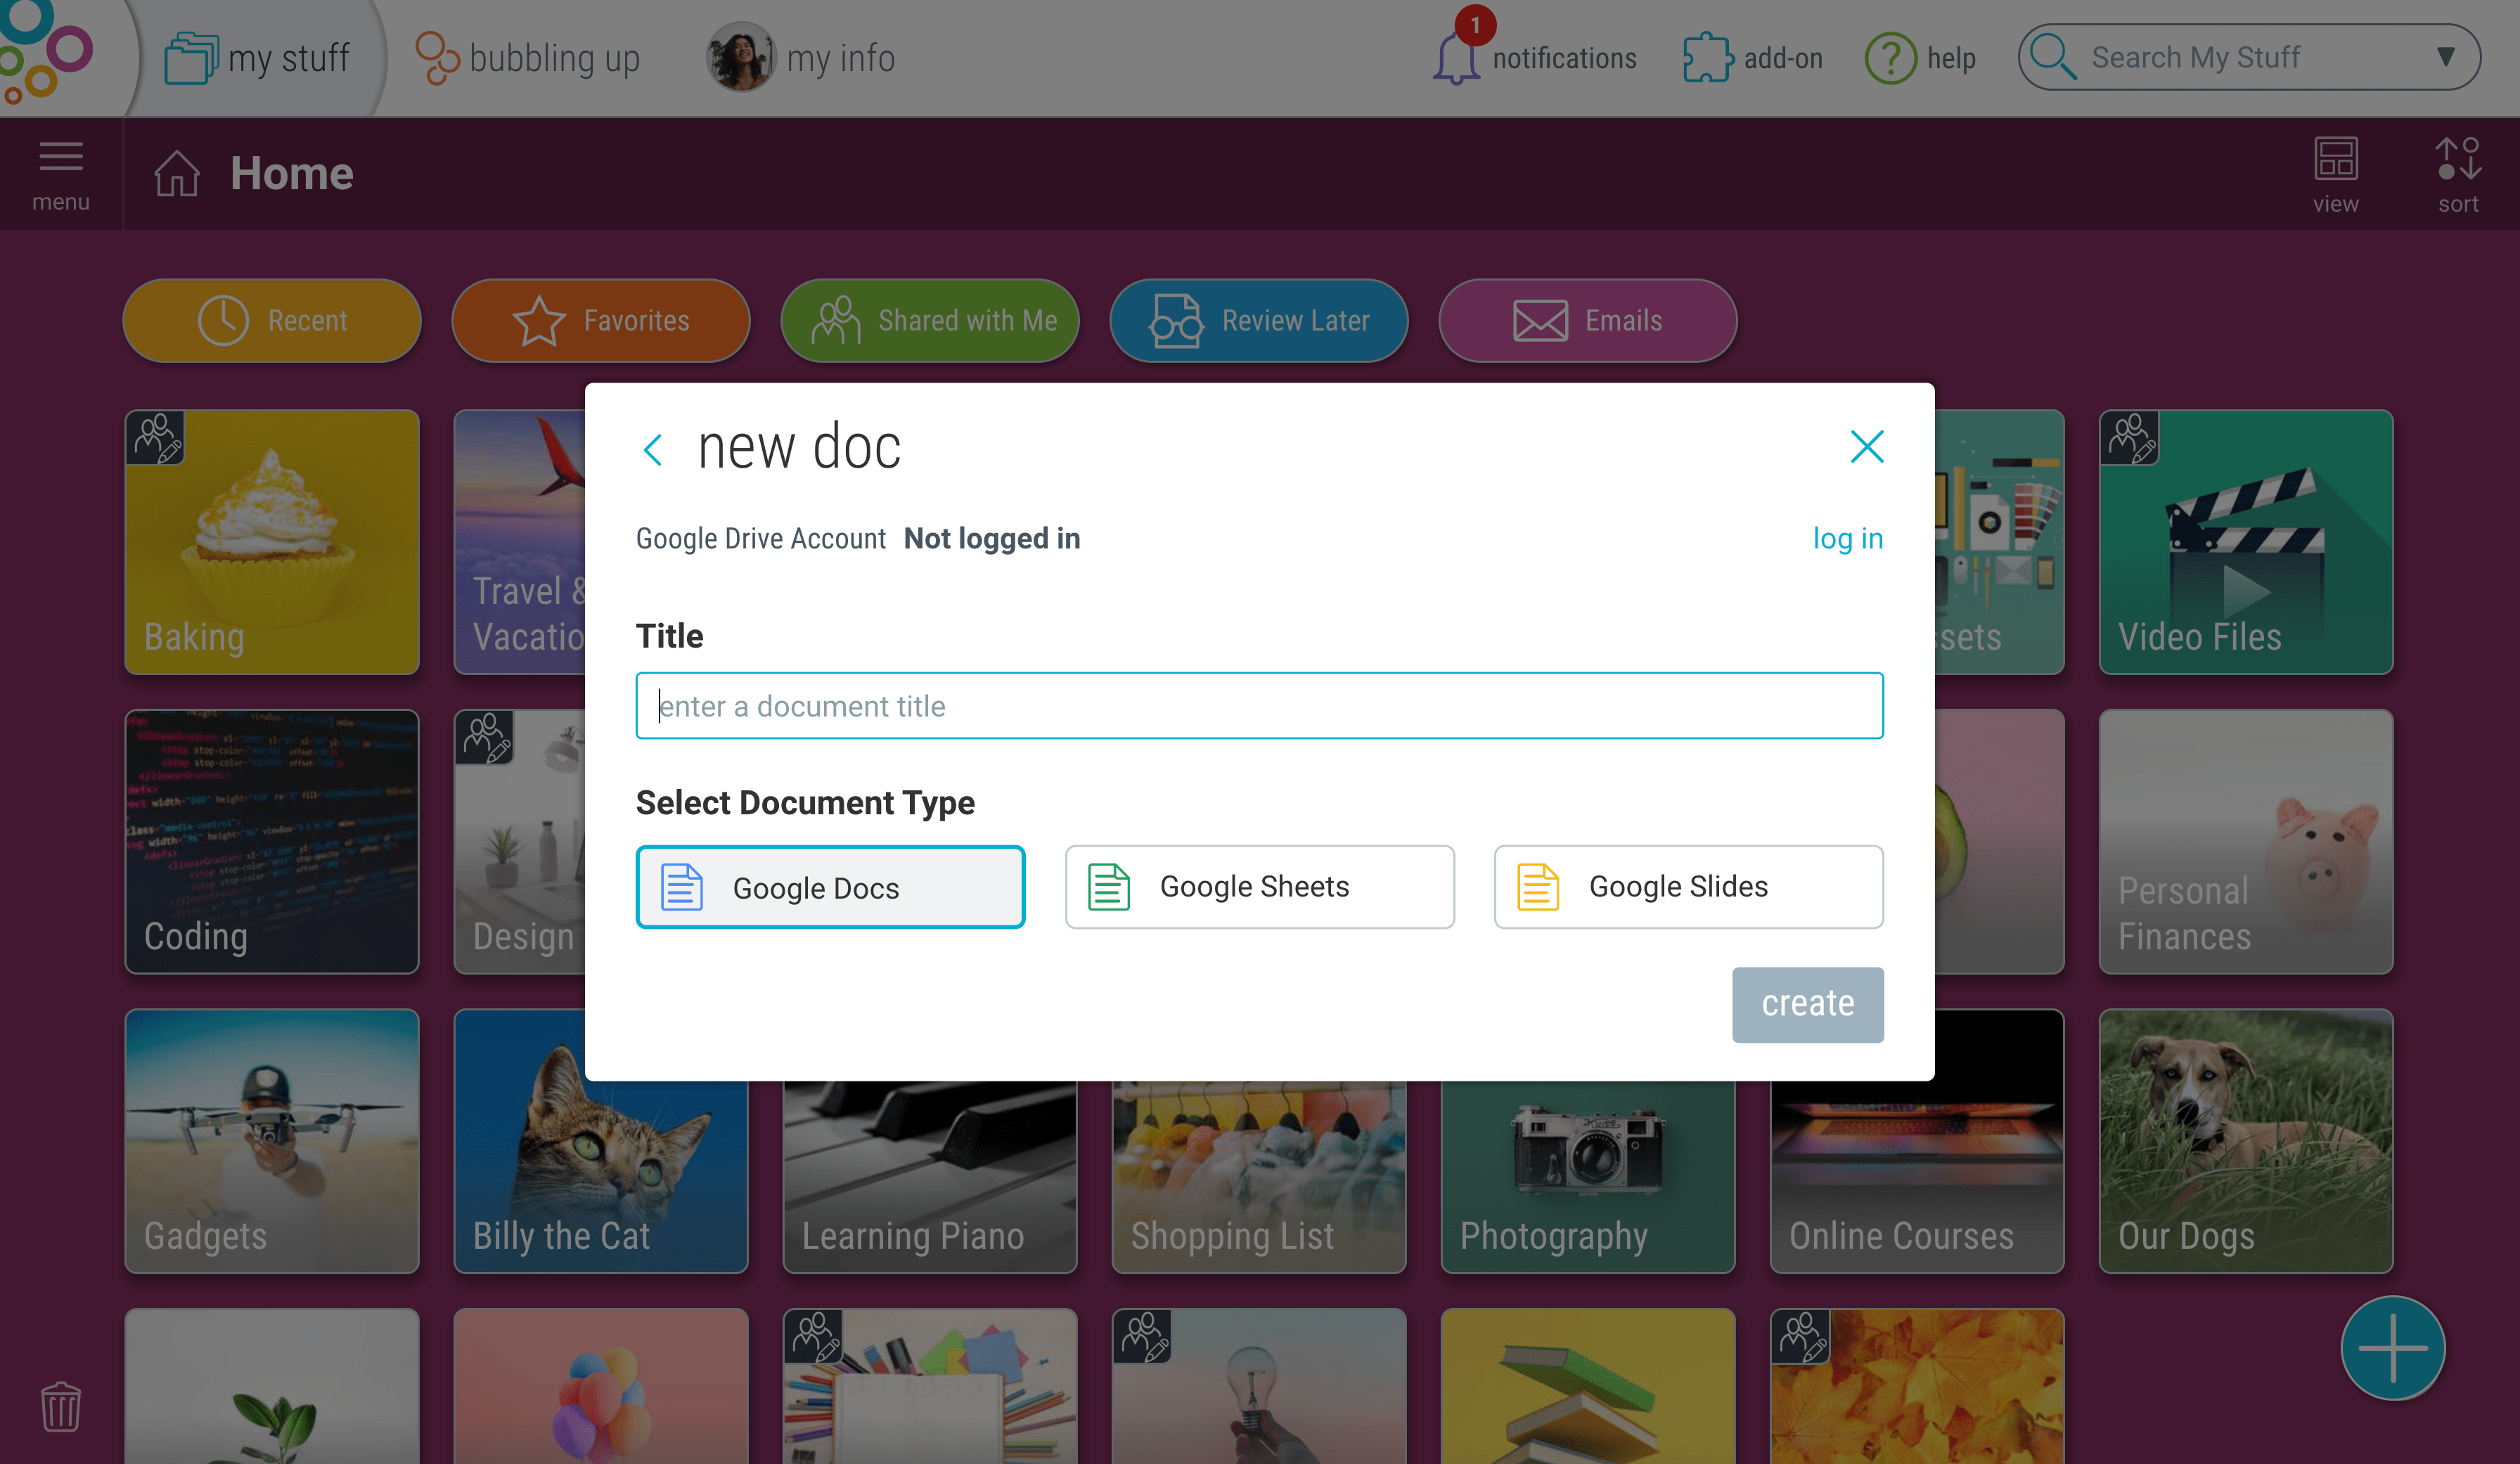The image size is (2520, 1464).
Task: Click the help question mark icon
Action: click(x=1889, y=58)
